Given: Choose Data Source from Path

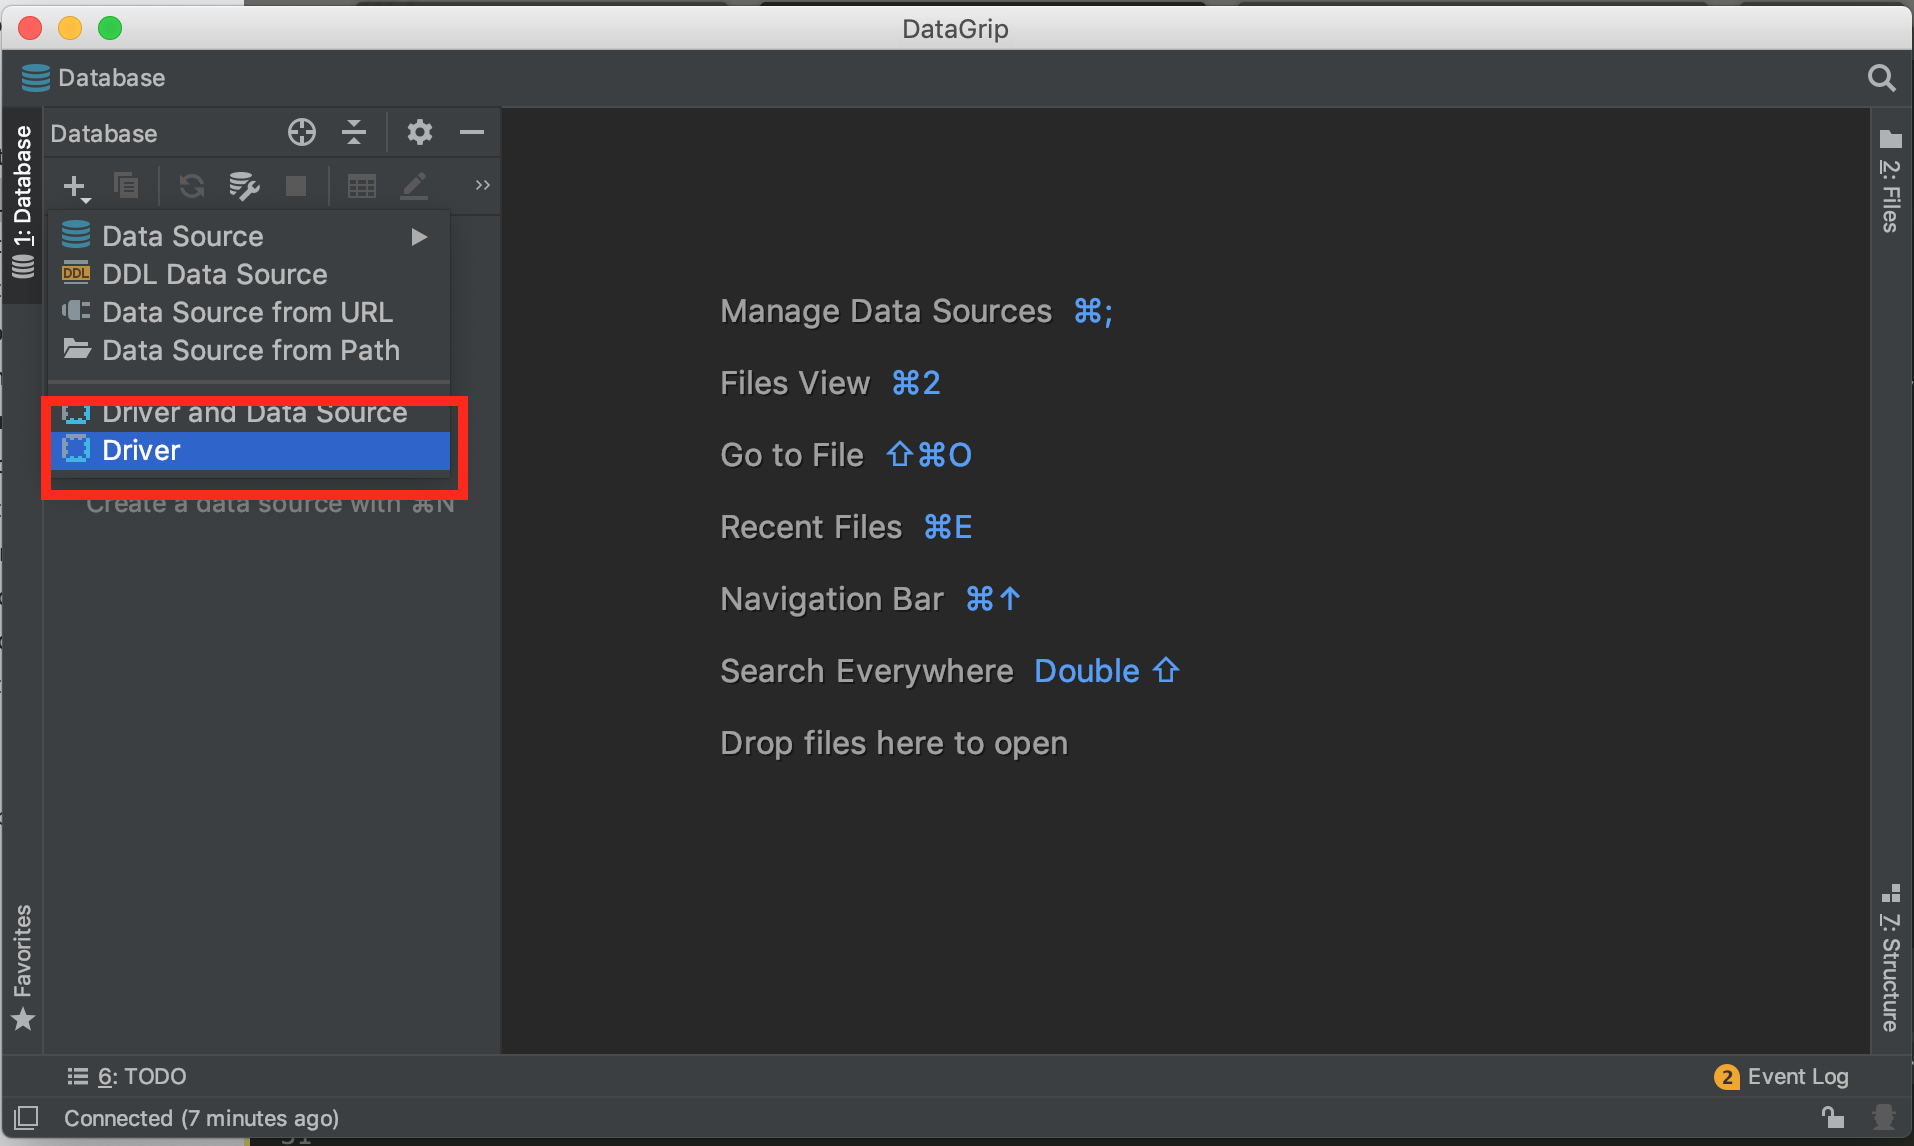Looking at the screenshot, I should point(249,350).
